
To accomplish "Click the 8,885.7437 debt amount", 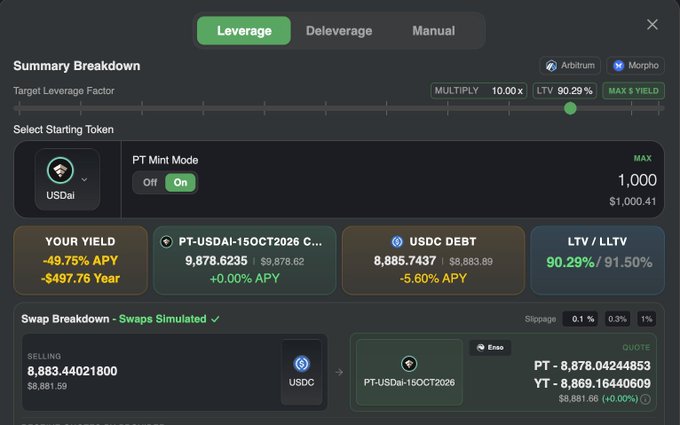I will point(405,261).
